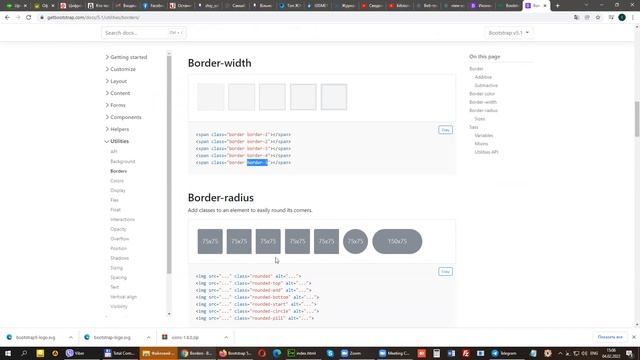Open the Windows Start menu

point(8,353)
